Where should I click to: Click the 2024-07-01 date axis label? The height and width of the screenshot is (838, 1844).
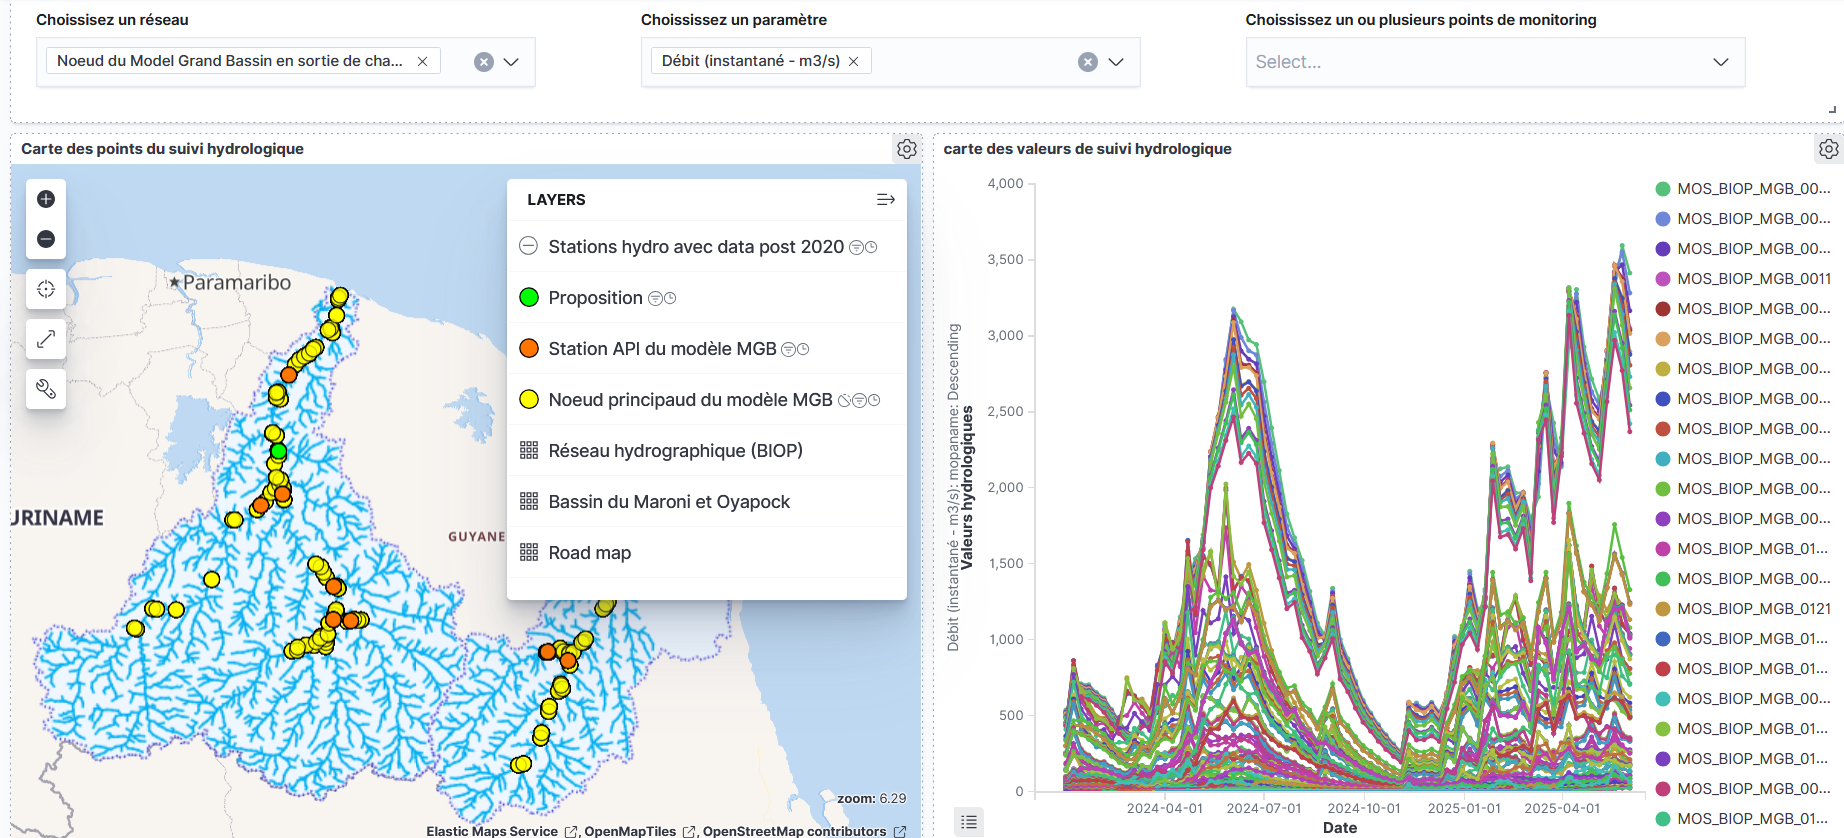1264,808
